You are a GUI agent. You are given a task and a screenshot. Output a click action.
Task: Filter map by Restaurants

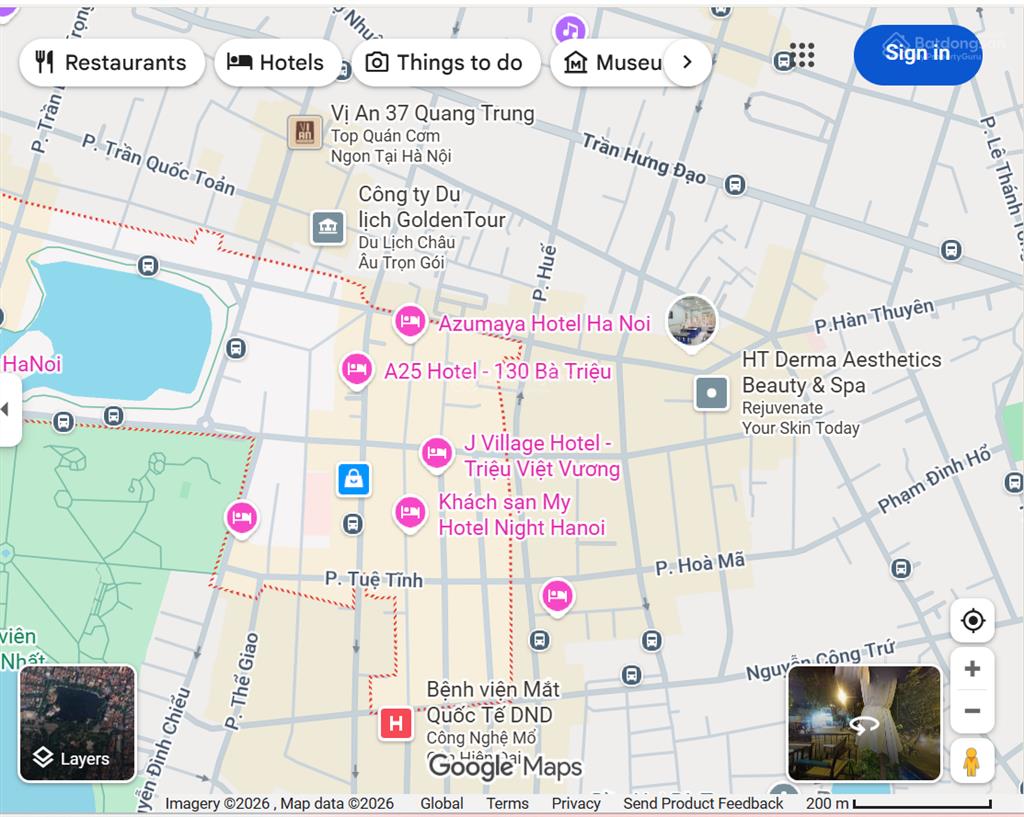tap(112, 63)
